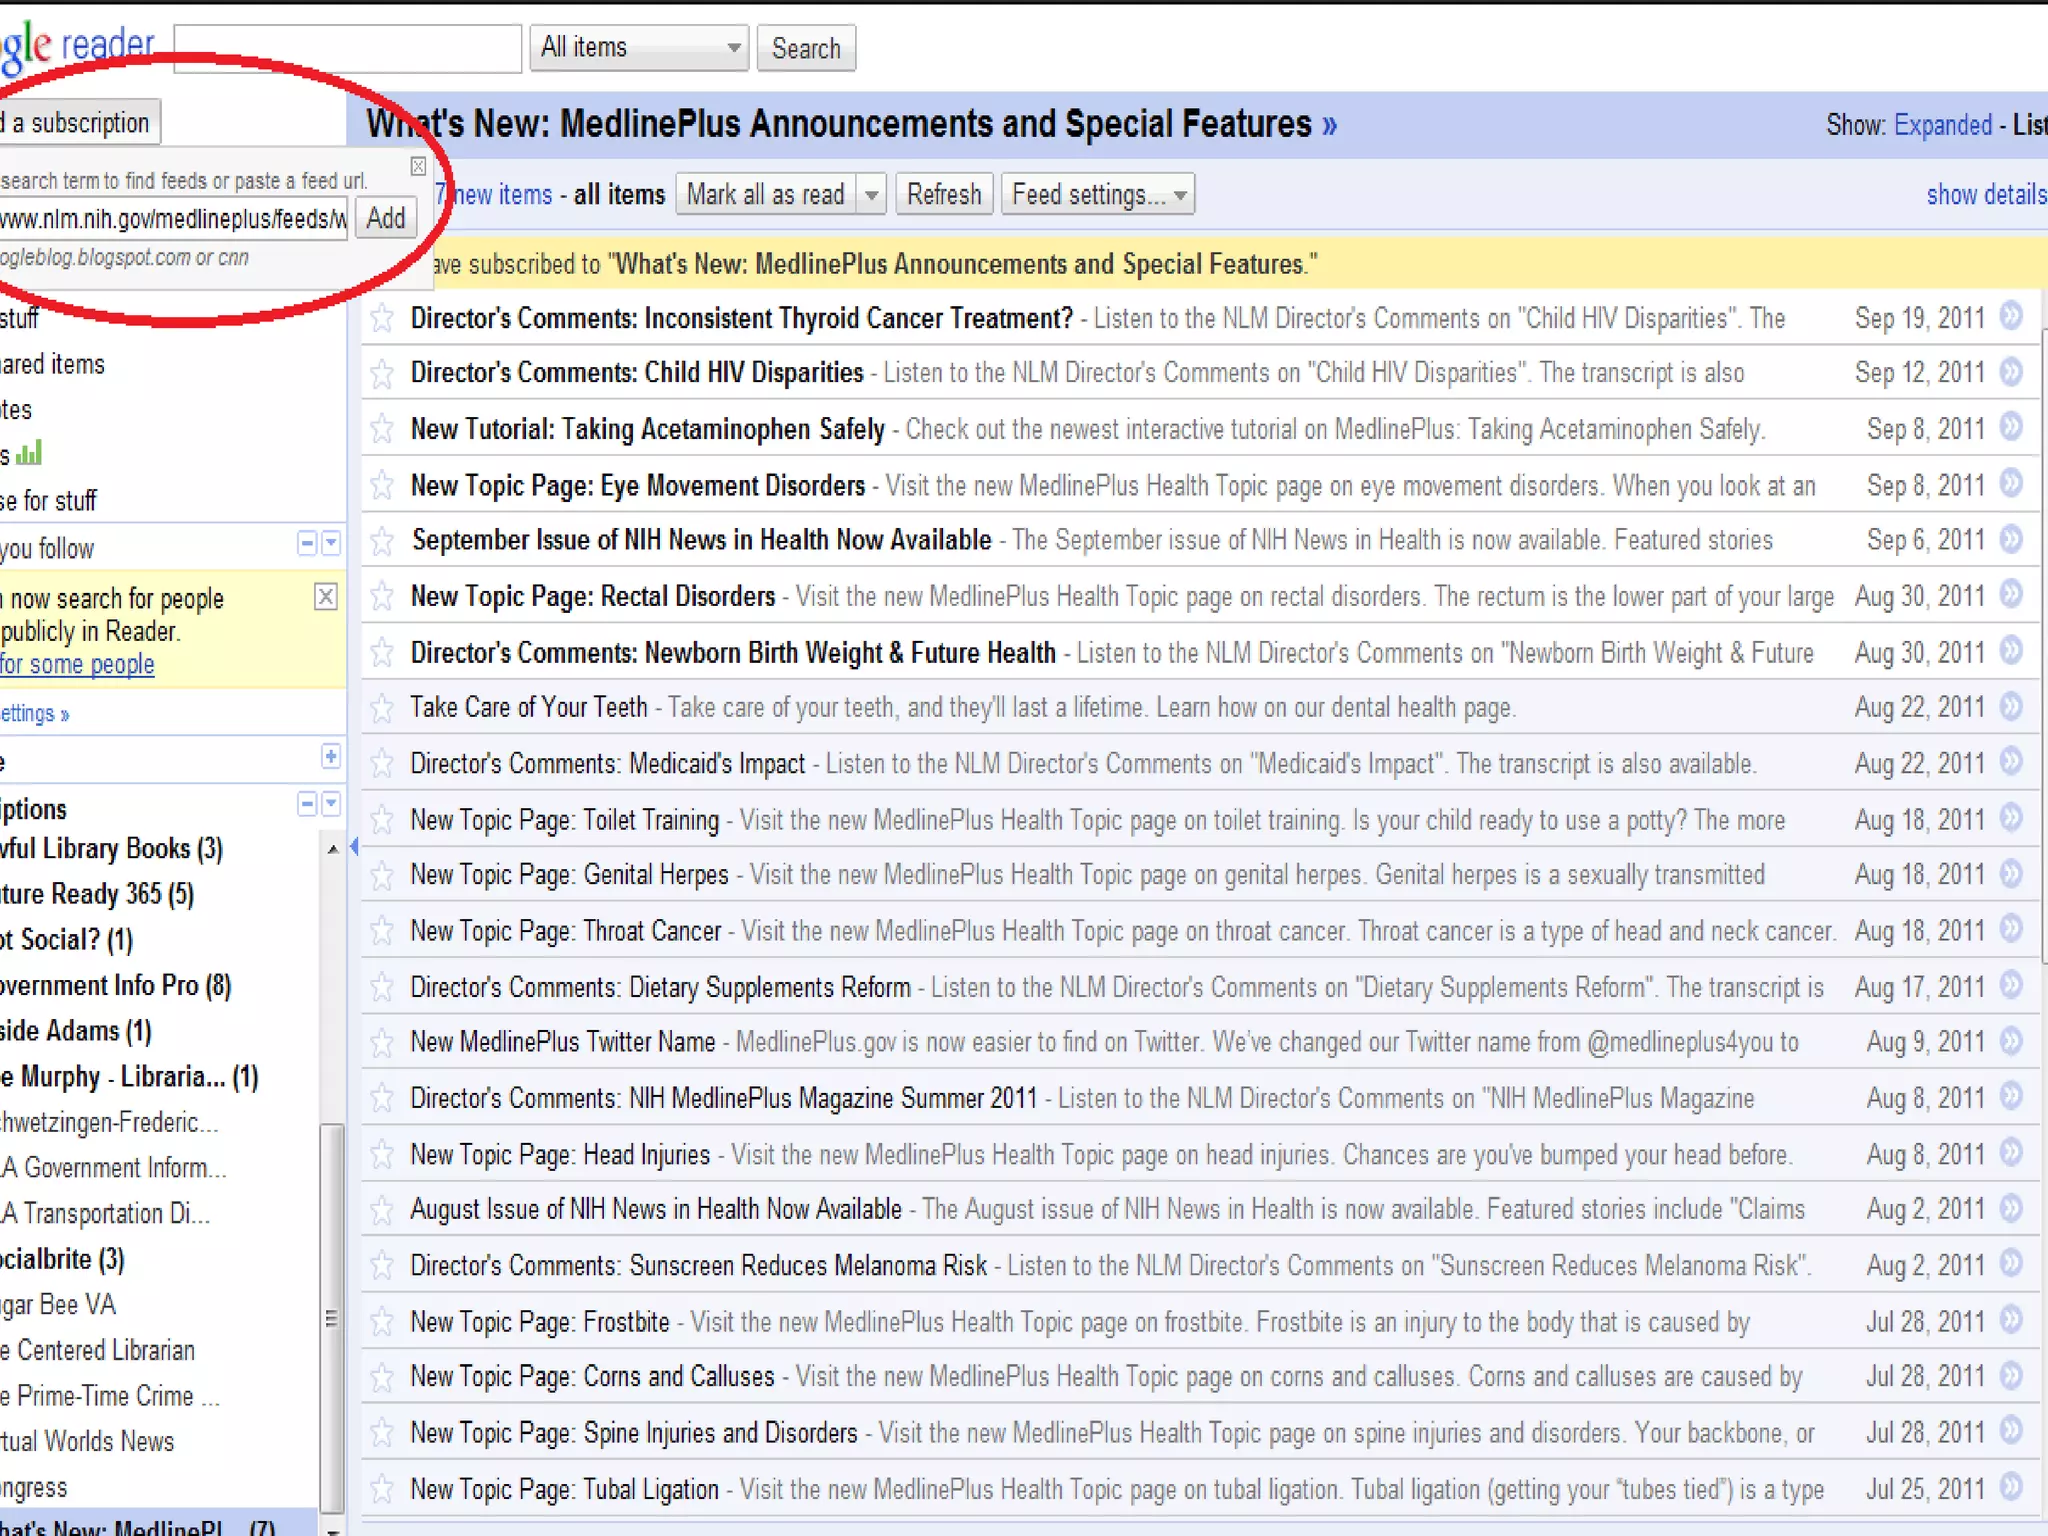Open the All items search dropdown
Screen dimensions: 2048x1536
tap(639, 48)
